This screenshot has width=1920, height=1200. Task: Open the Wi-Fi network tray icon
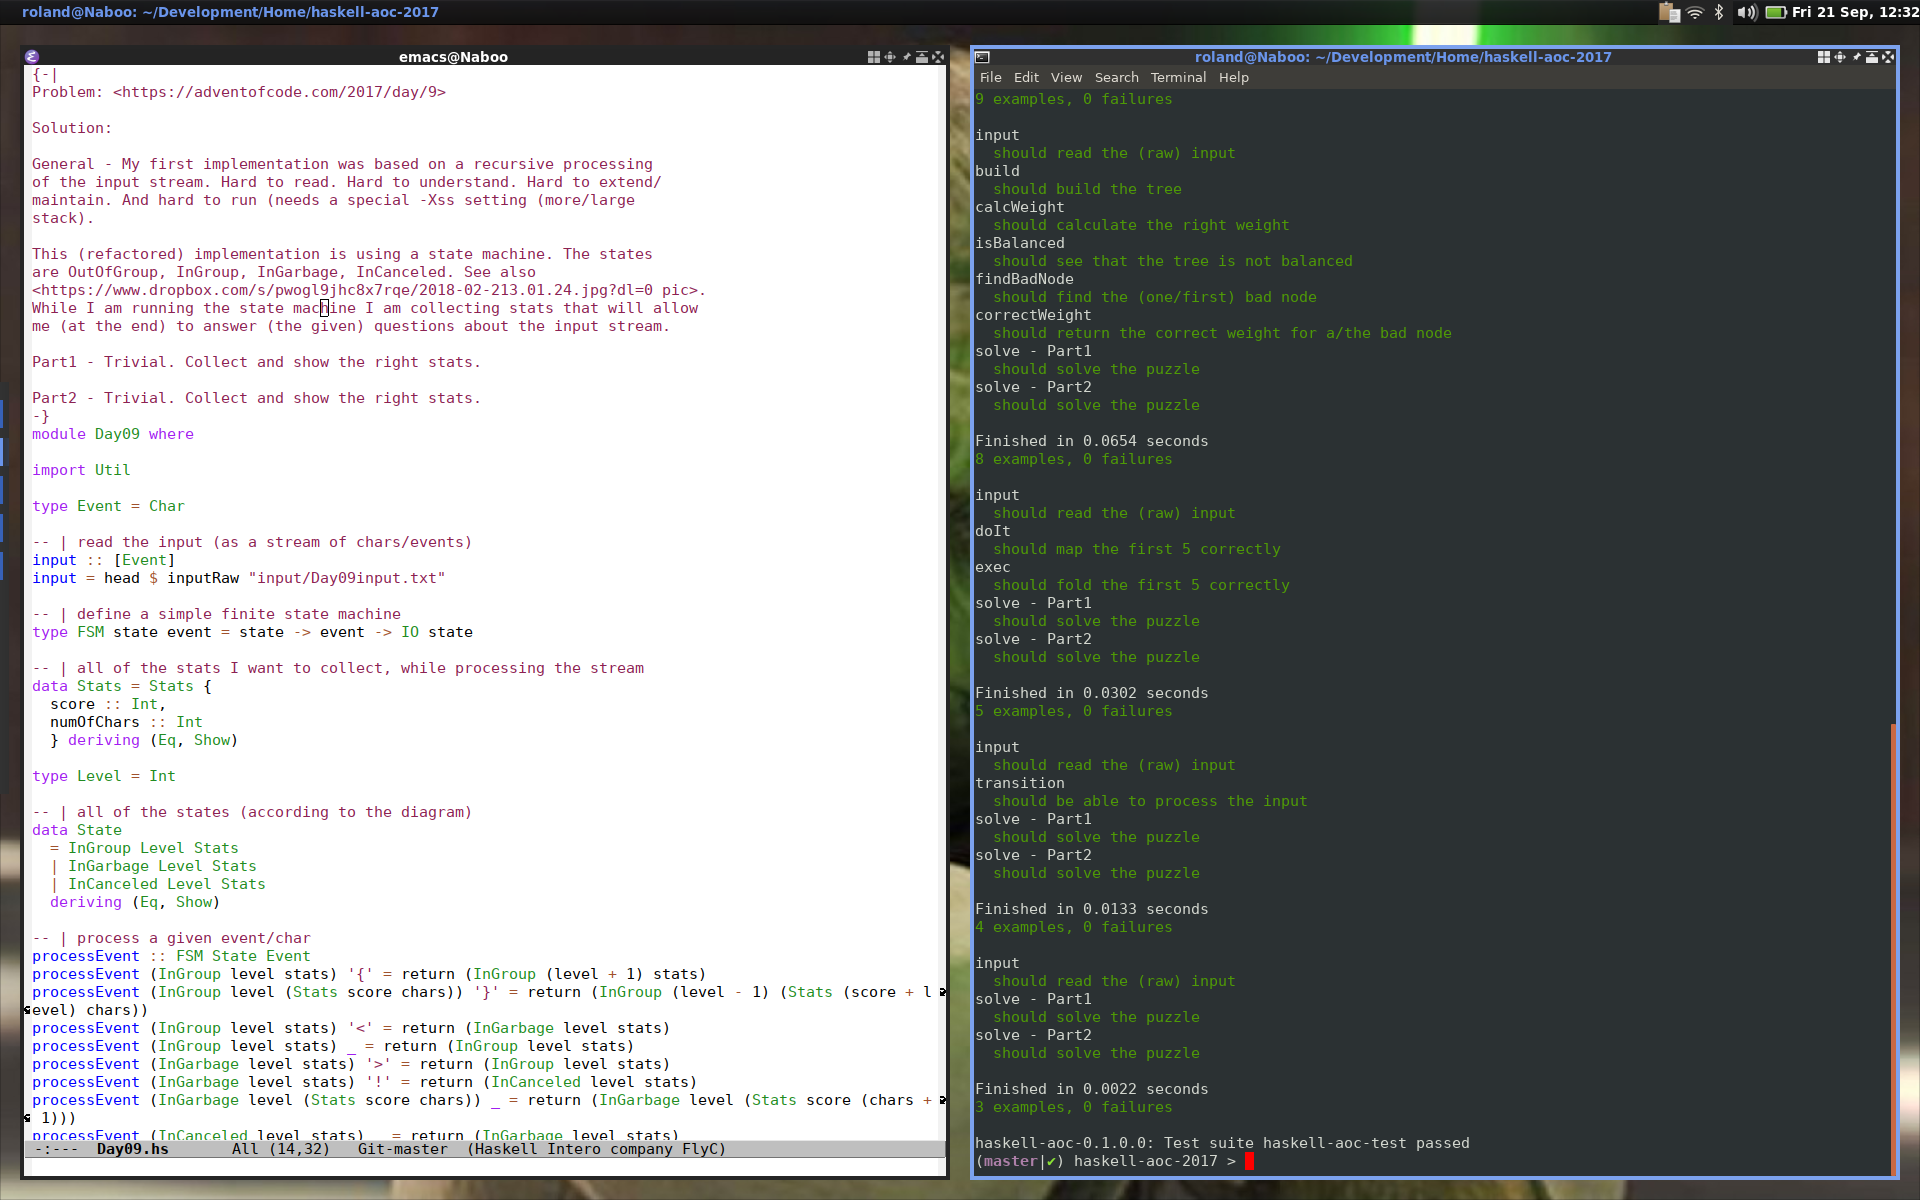(1695, 12)
